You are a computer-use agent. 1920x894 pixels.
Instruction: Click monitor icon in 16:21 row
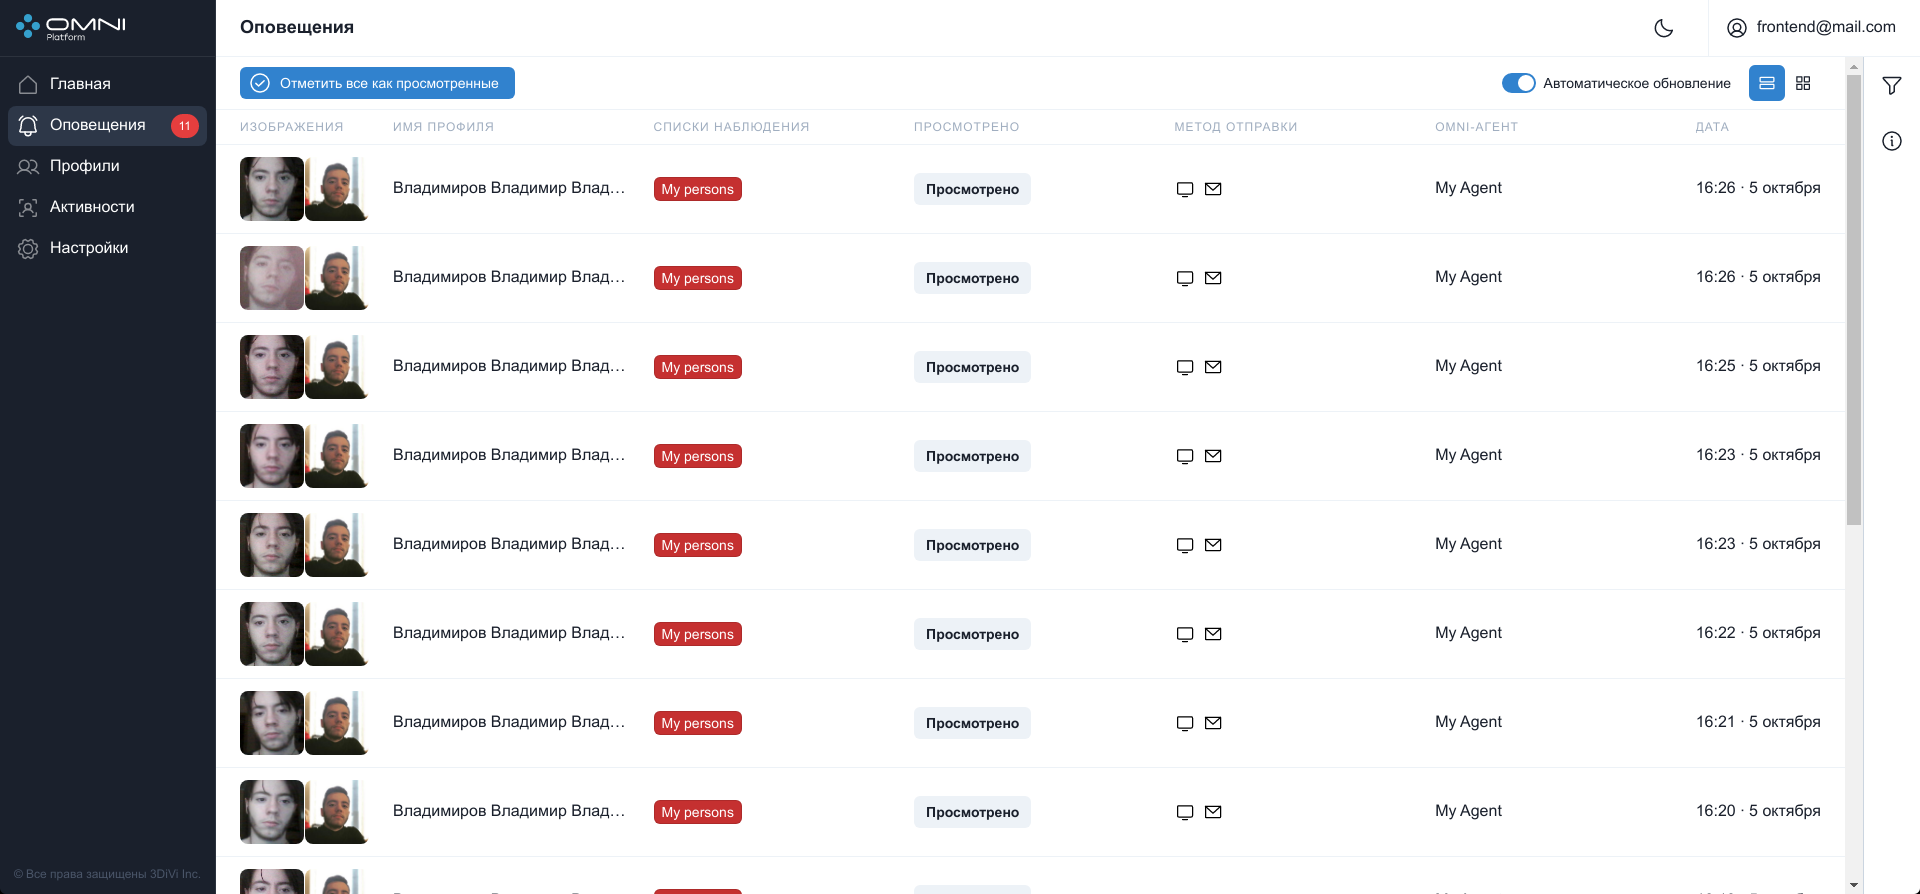click(1185, 723)
